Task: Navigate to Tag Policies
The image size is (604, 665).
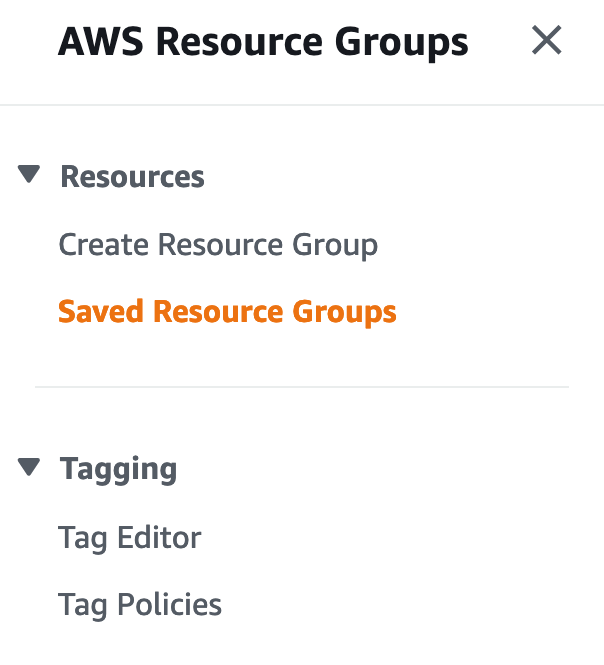Action: pos(140,605)
